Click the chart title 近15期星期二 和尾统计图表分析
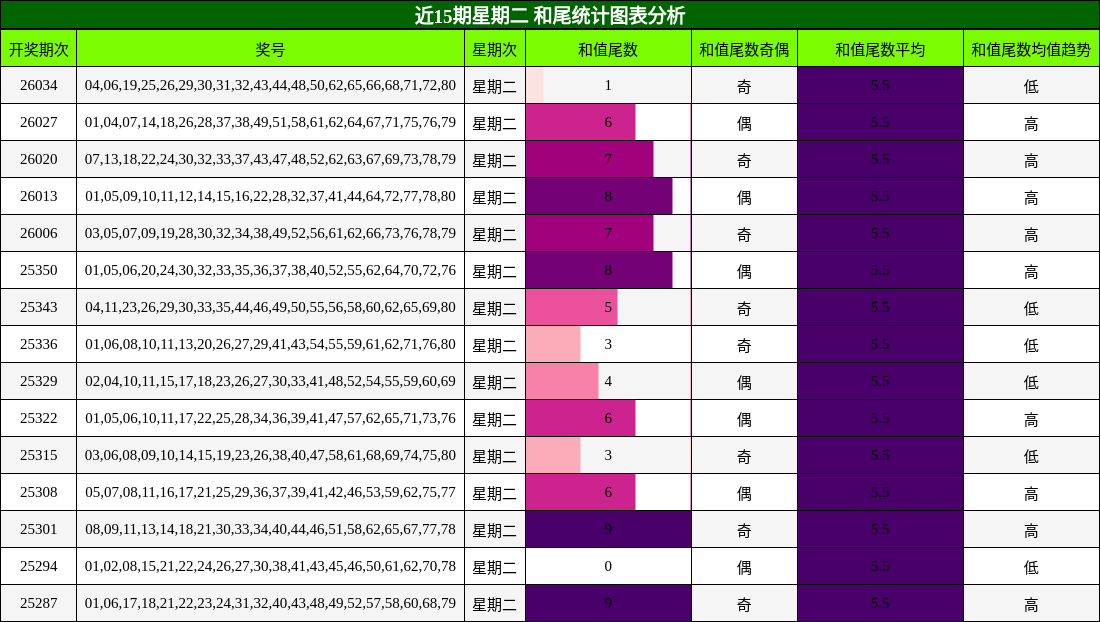Image resolution: width=1100 pixels, height=622 pixels. 550,15
